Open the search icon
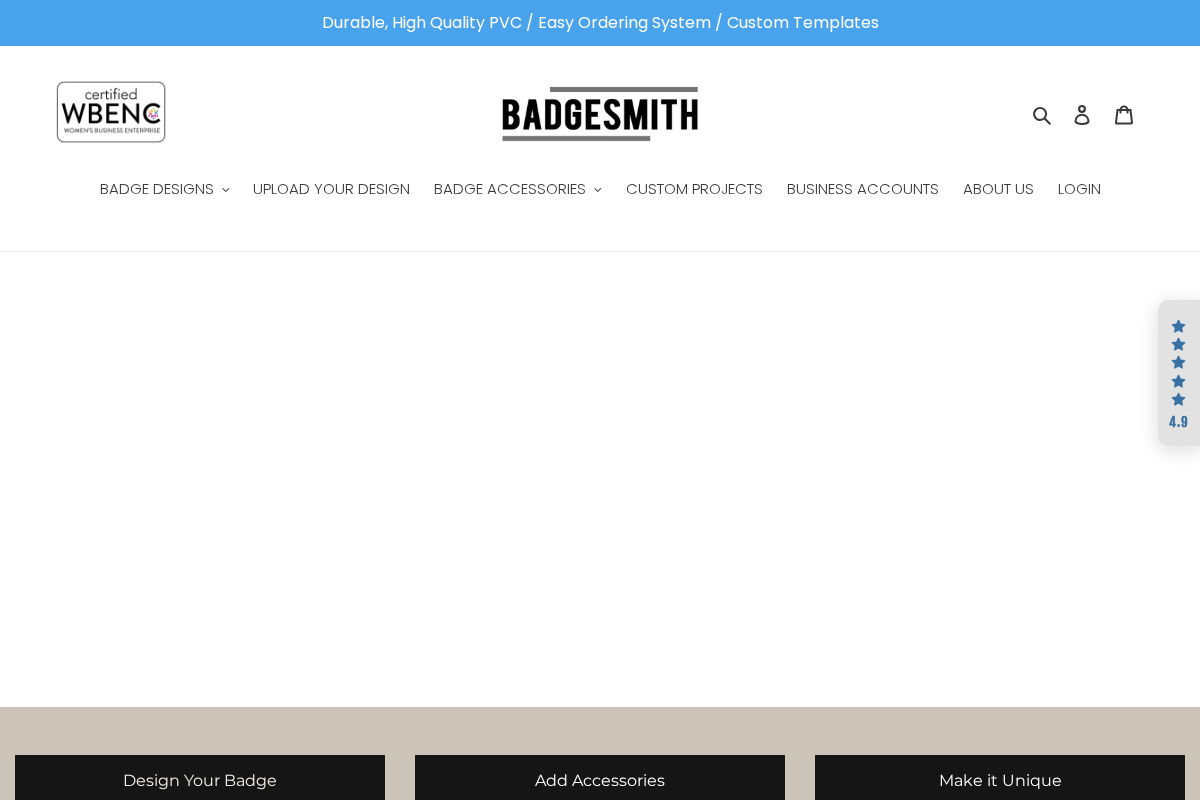Screen dimensions: 1200x800 (1042, 114)
